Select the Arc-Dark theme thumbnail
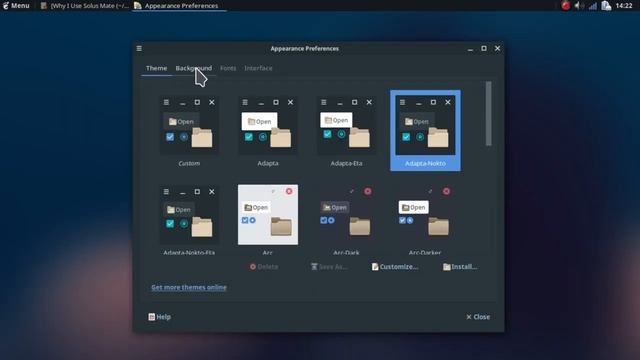The width and height of the screenshot is (640, 360). 347,215
